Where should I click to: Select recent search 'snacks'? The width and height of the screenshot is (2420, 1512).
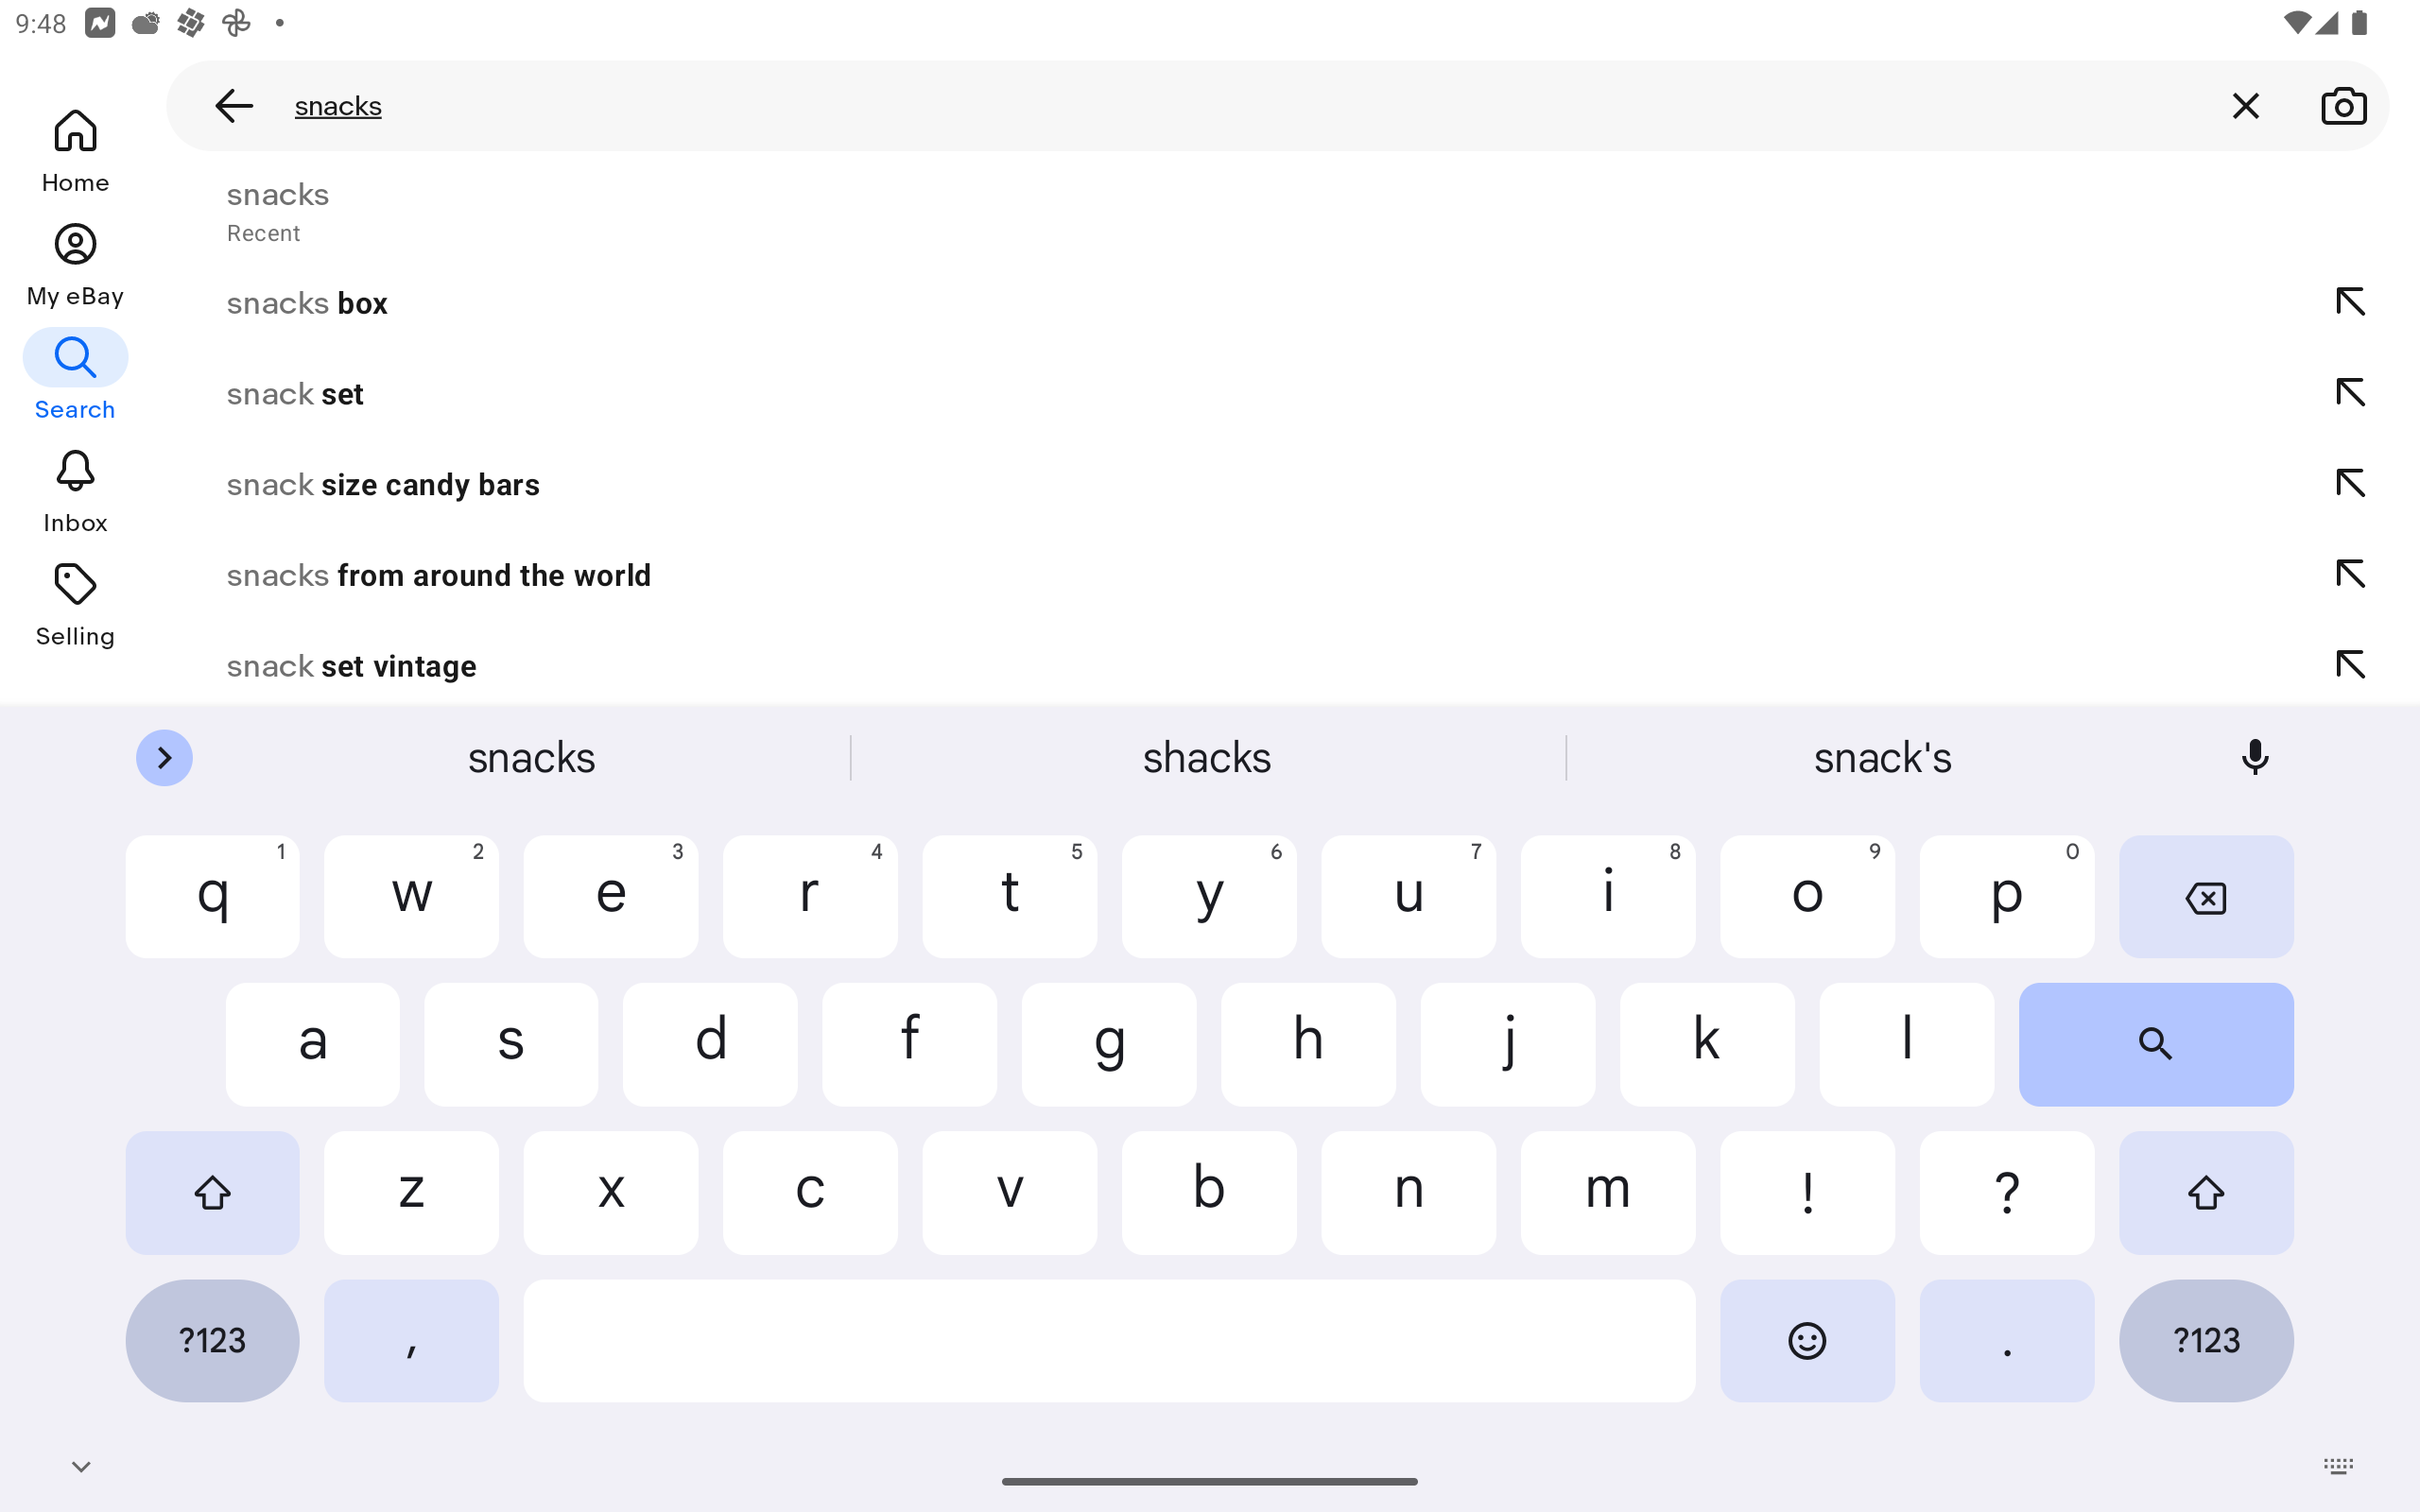pos(278,210)
